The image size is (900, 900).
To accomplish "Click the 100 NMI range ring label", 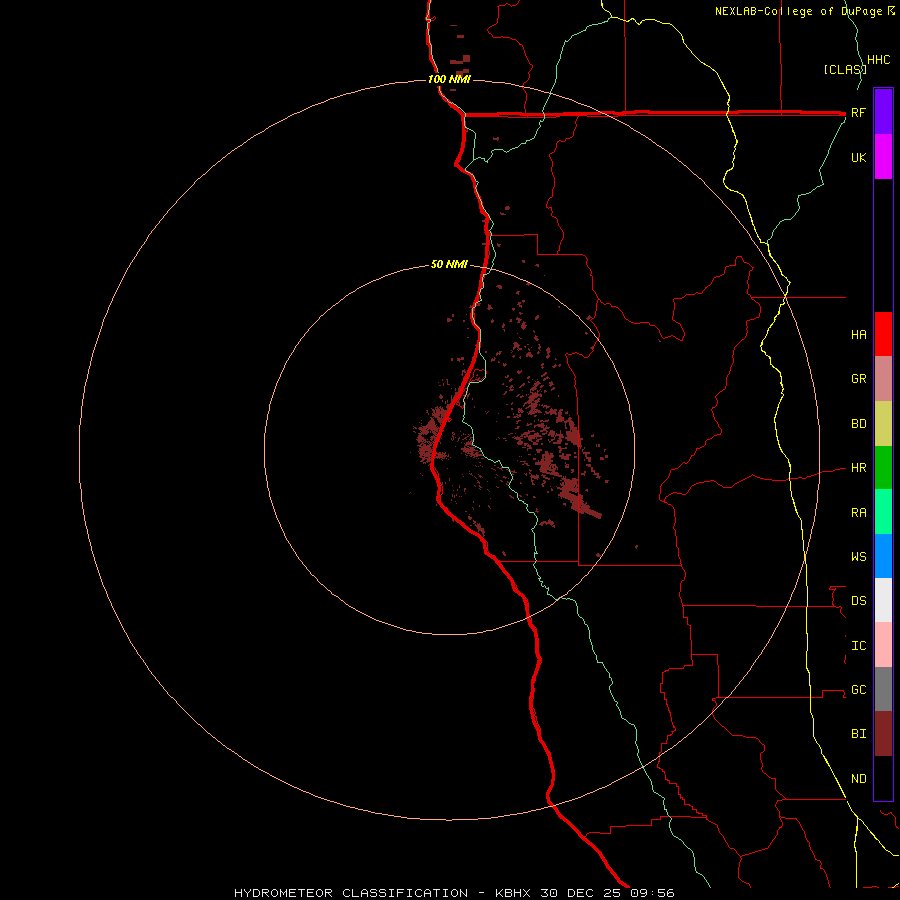I will pos(449,79).
